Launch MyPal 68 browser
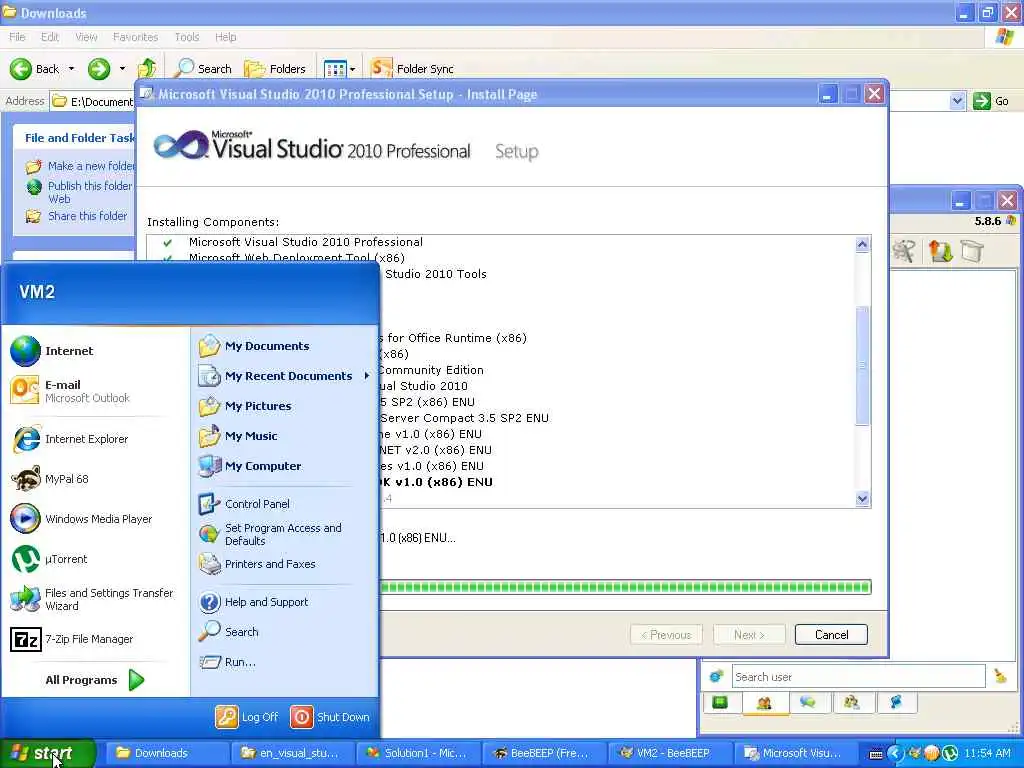This screenshot has width=1024, height=768. click(50, 479)
